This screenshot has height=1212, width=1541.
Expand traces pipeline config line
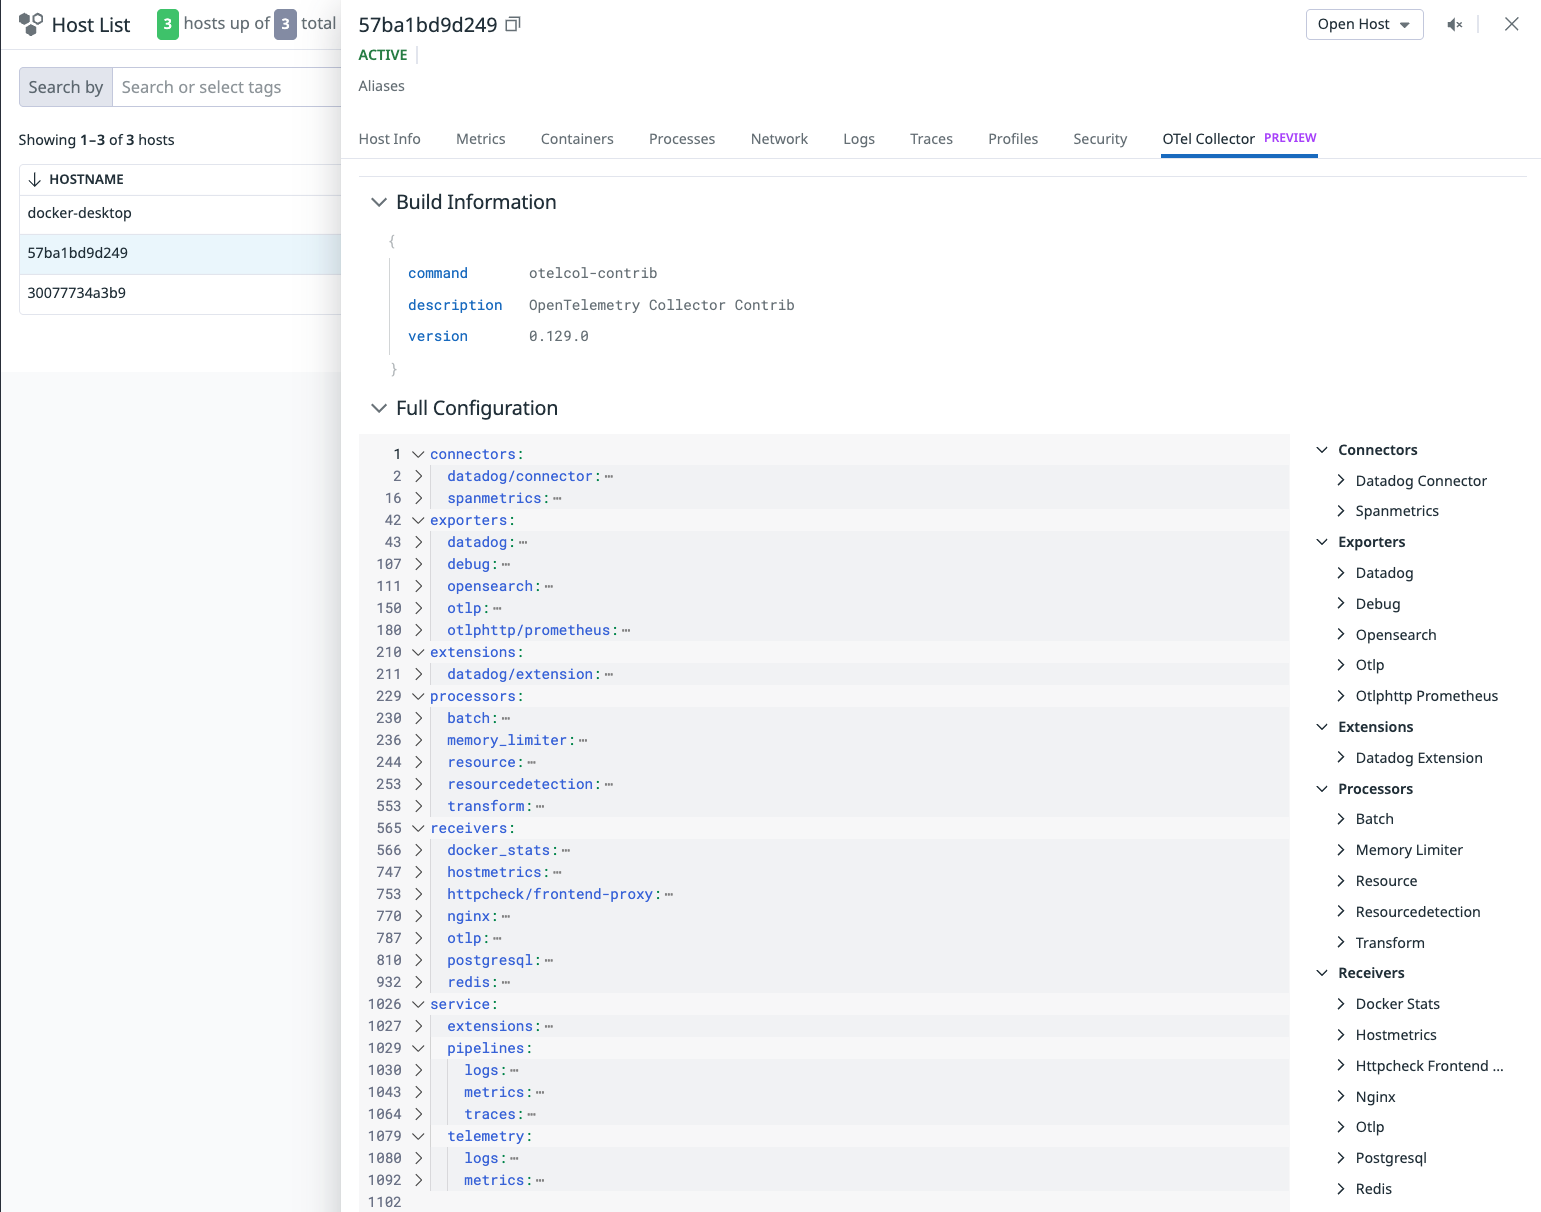click(418, 1114)
